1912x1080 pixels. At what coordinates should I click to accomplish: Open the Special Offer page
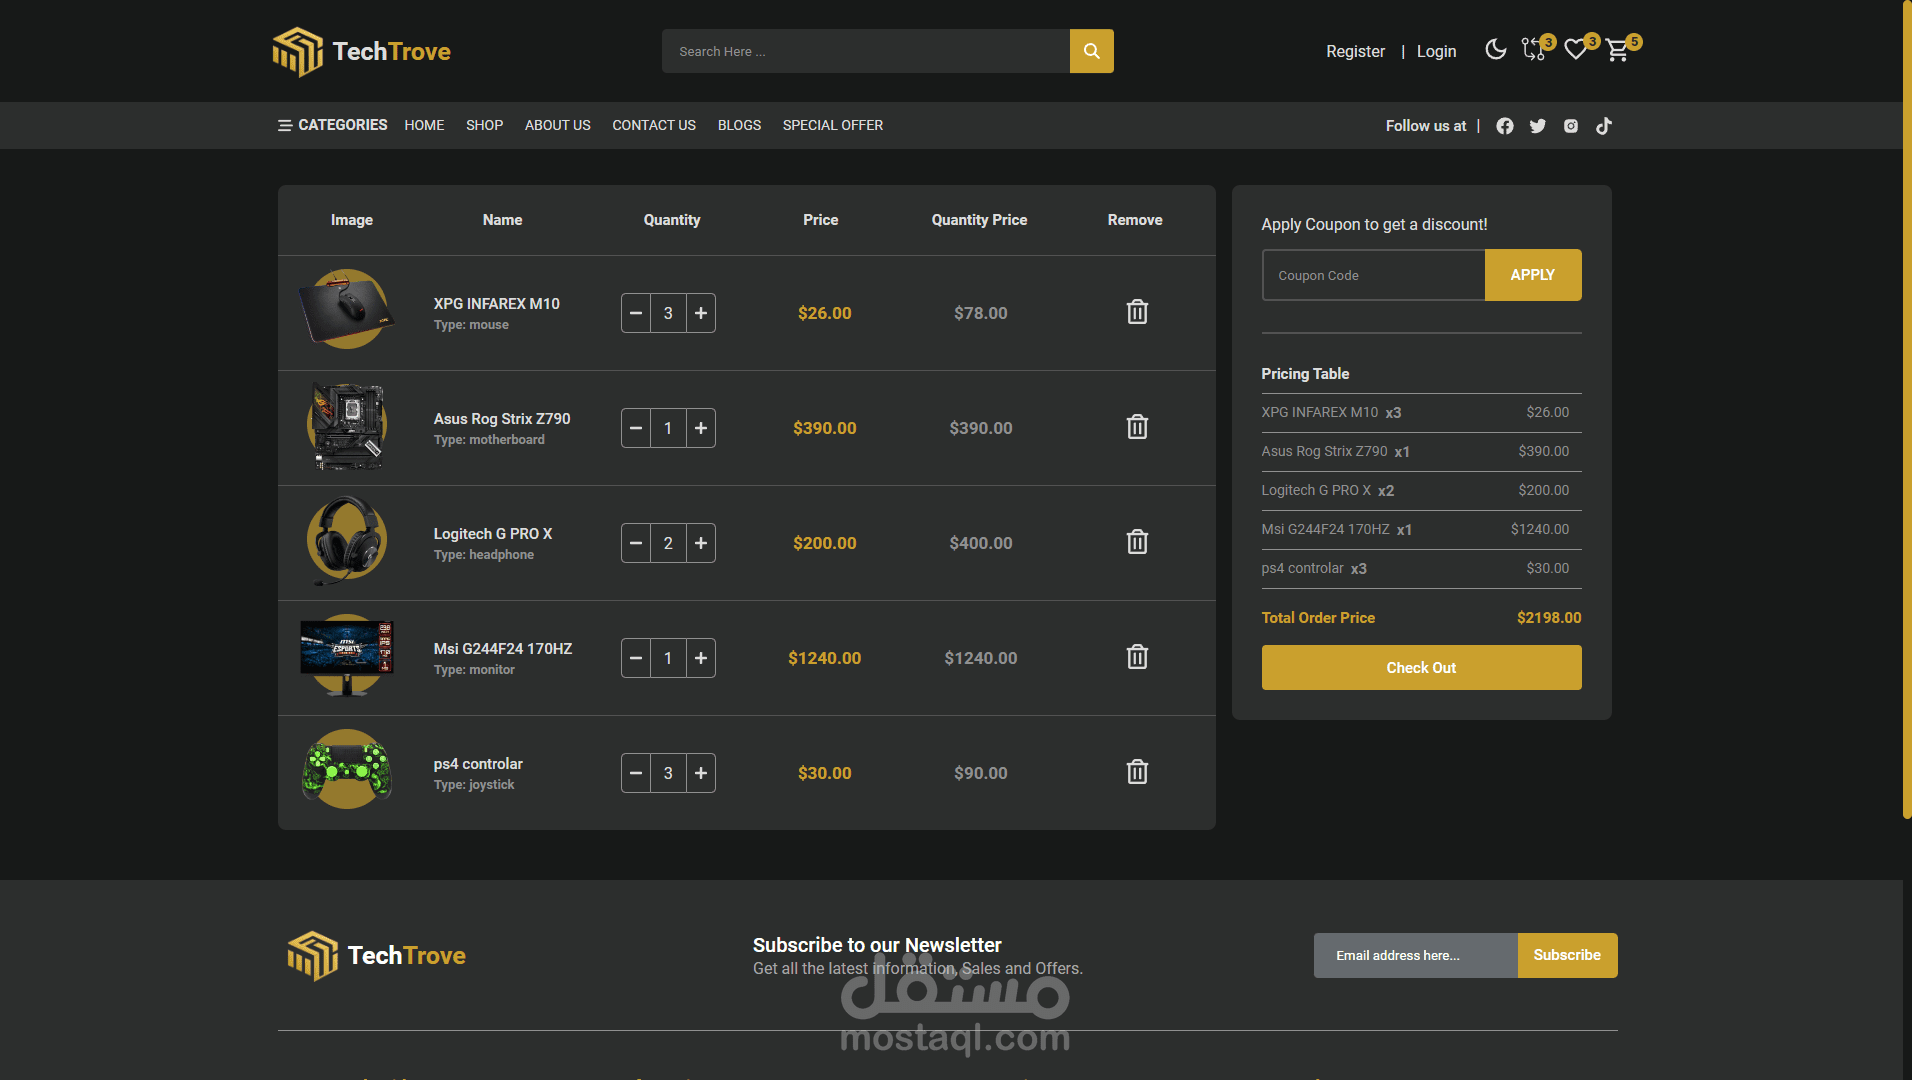(x=833, y=125)
